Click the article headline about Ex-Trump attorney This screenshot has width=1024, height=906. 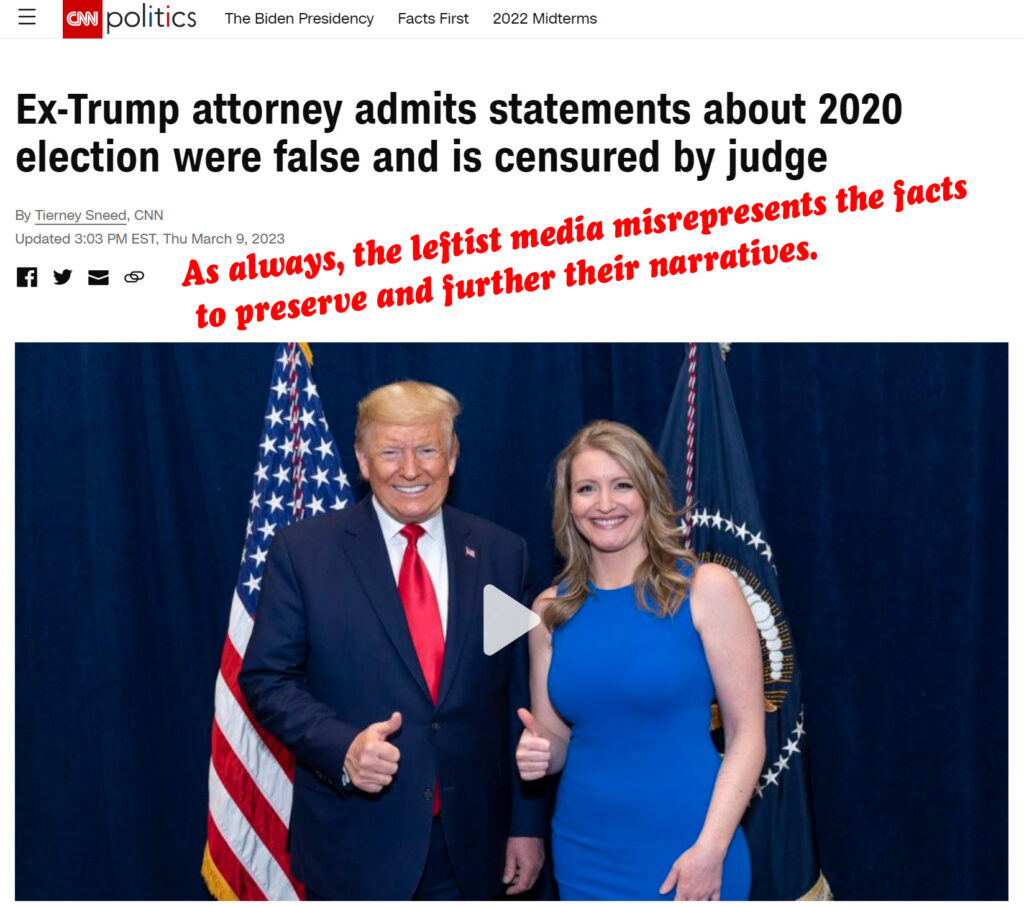pos(459,134)
